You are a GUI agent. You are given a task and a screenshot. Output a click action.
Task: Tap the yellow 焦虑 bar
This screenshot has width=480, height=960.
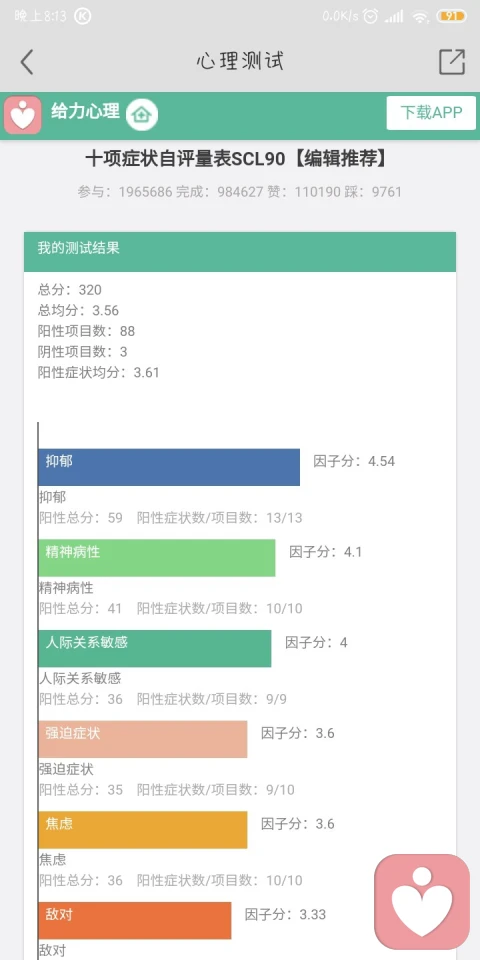[143, 830]
